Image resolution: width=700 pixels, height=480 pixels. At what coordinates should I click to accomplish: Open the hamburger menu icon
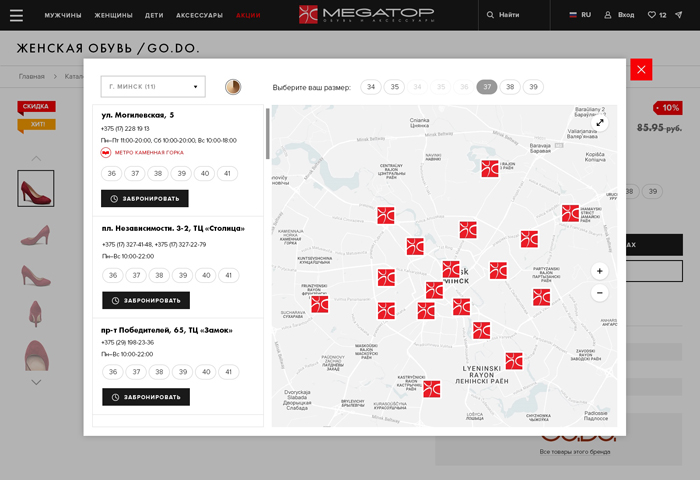(x=17, y=15)
